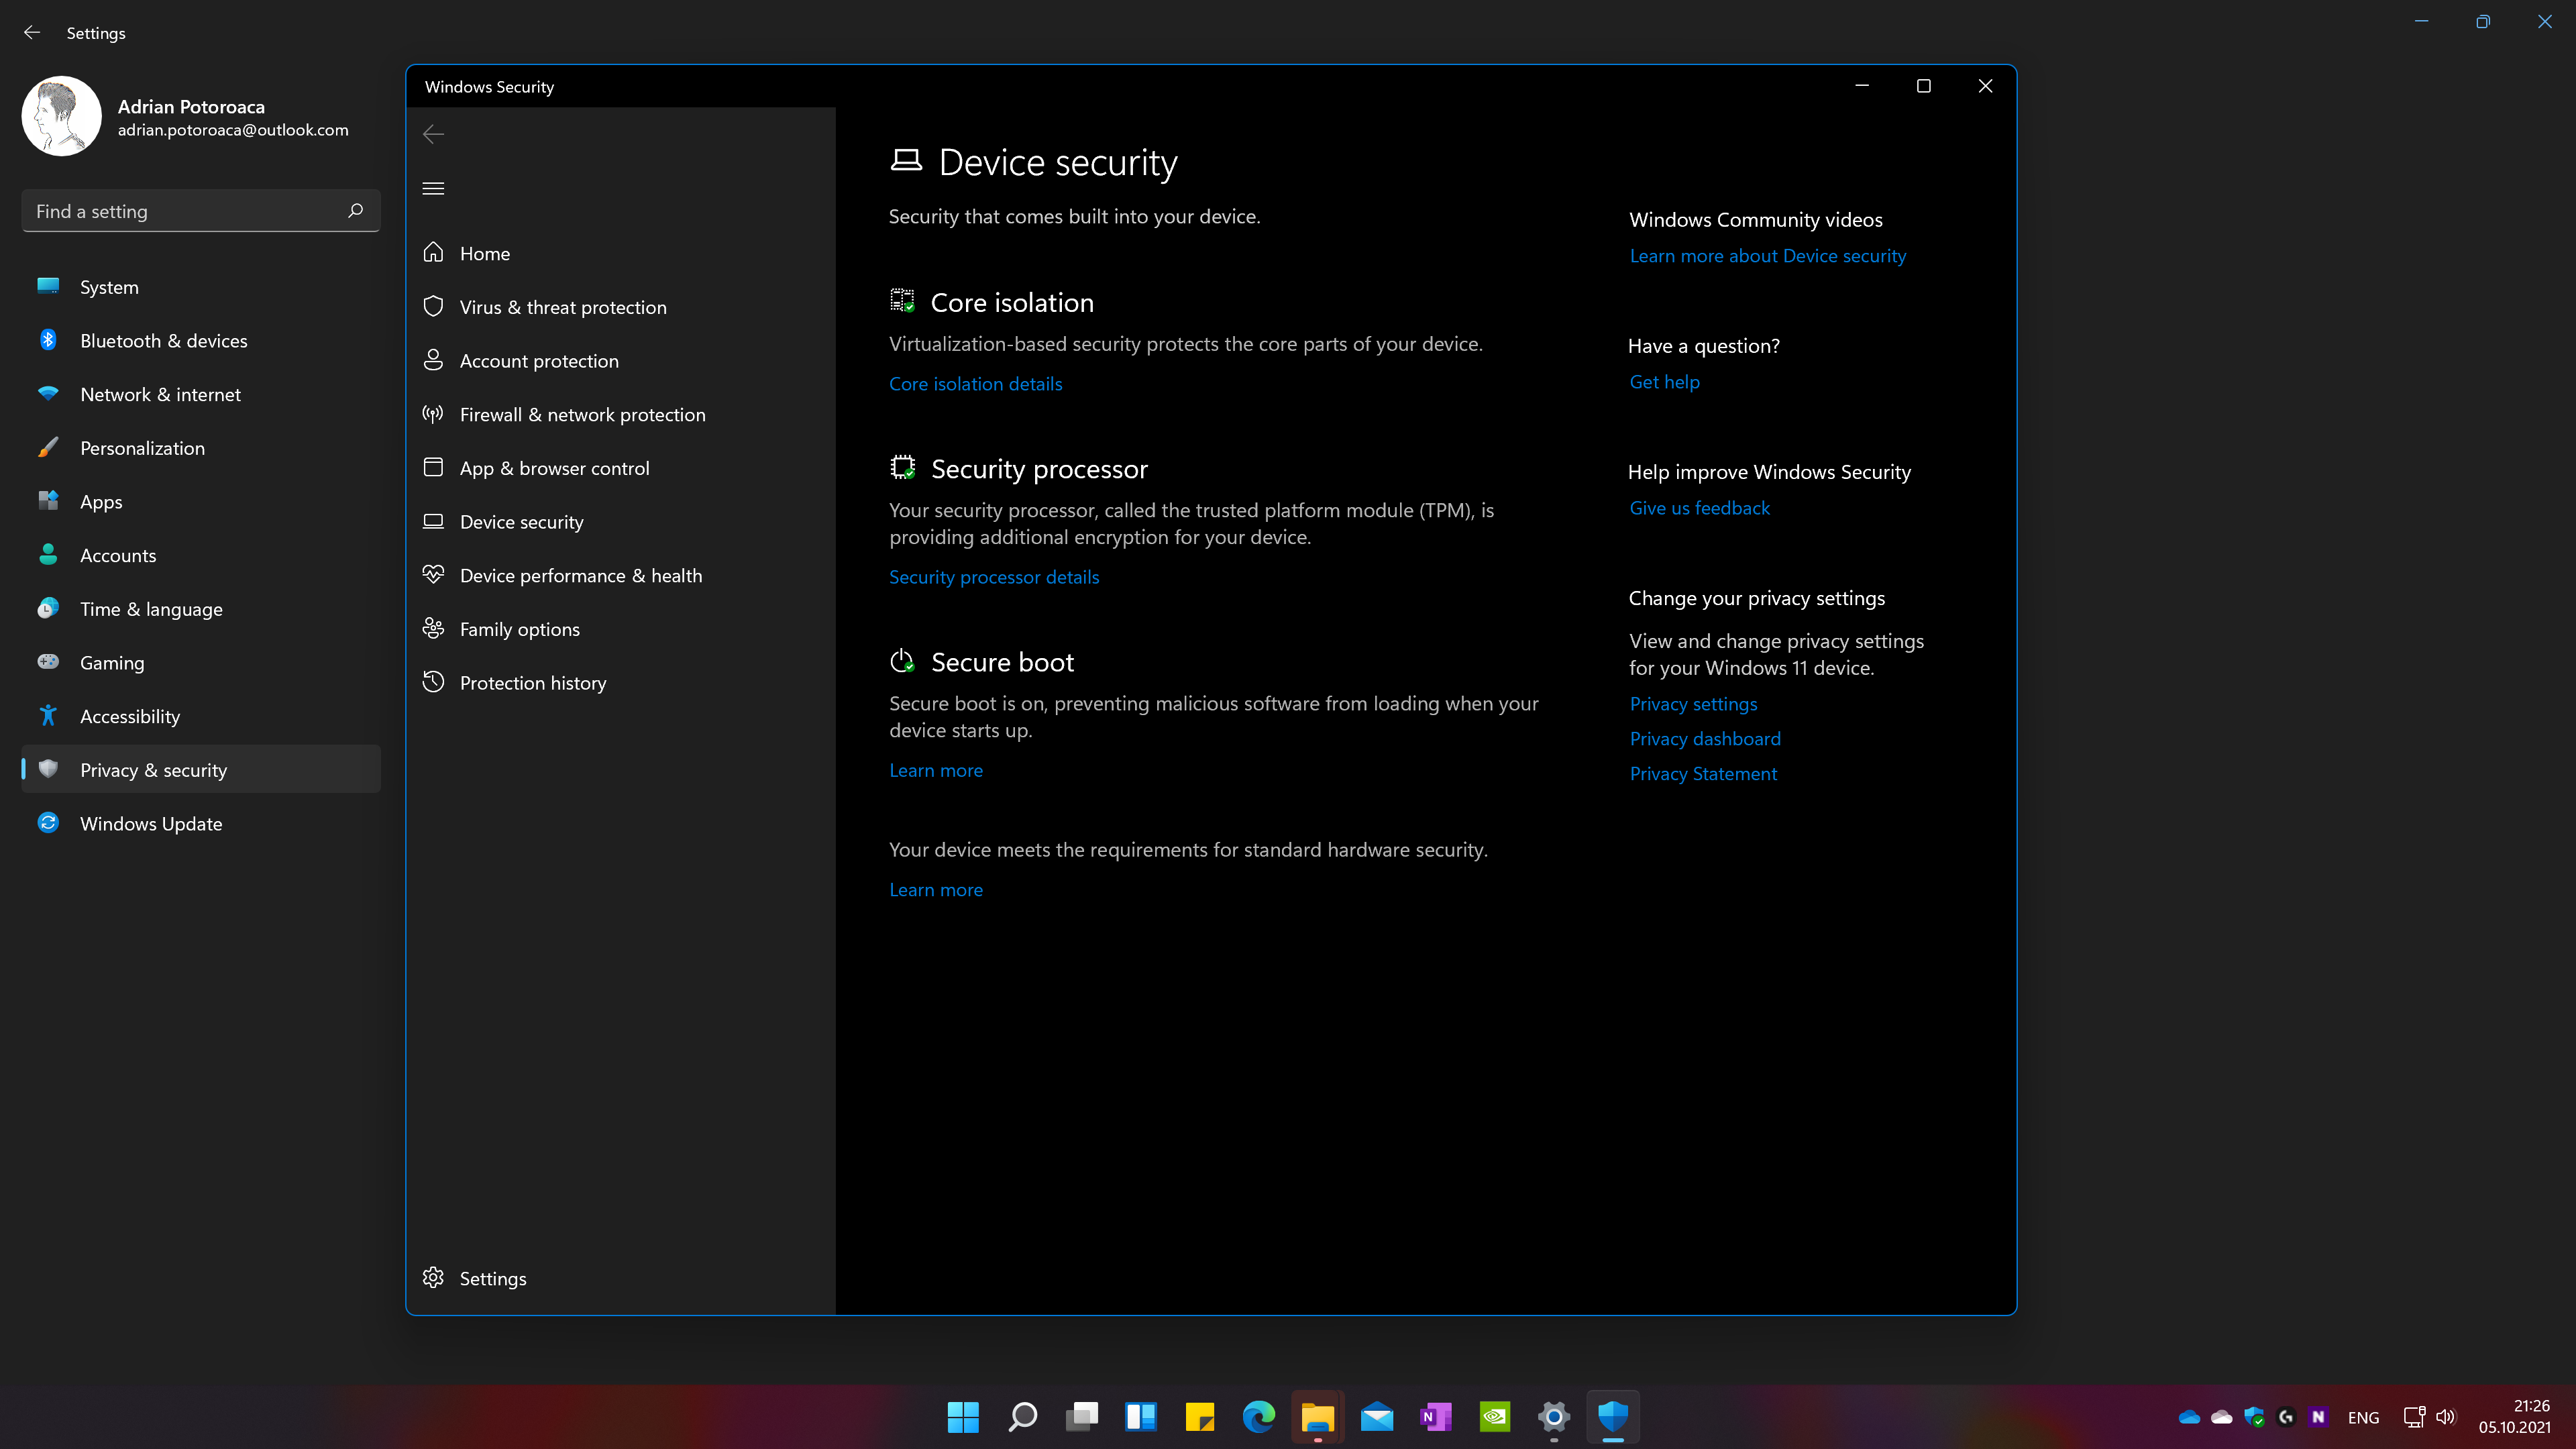Click the Security processor chip icon
Viewport: 2576px width, 1449px height.
click(x=902, y=467)
